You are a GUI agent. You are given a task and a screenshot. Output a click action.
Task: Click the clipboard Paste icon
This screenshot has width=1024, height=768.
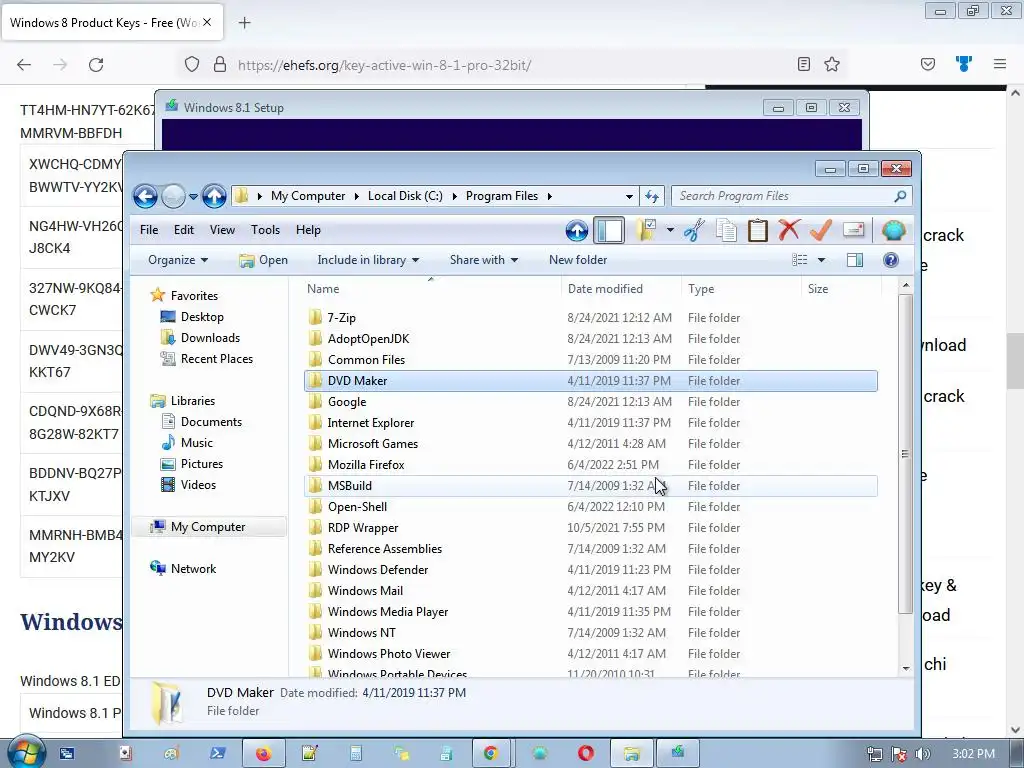pyautogui.click(x=758, y=230)
